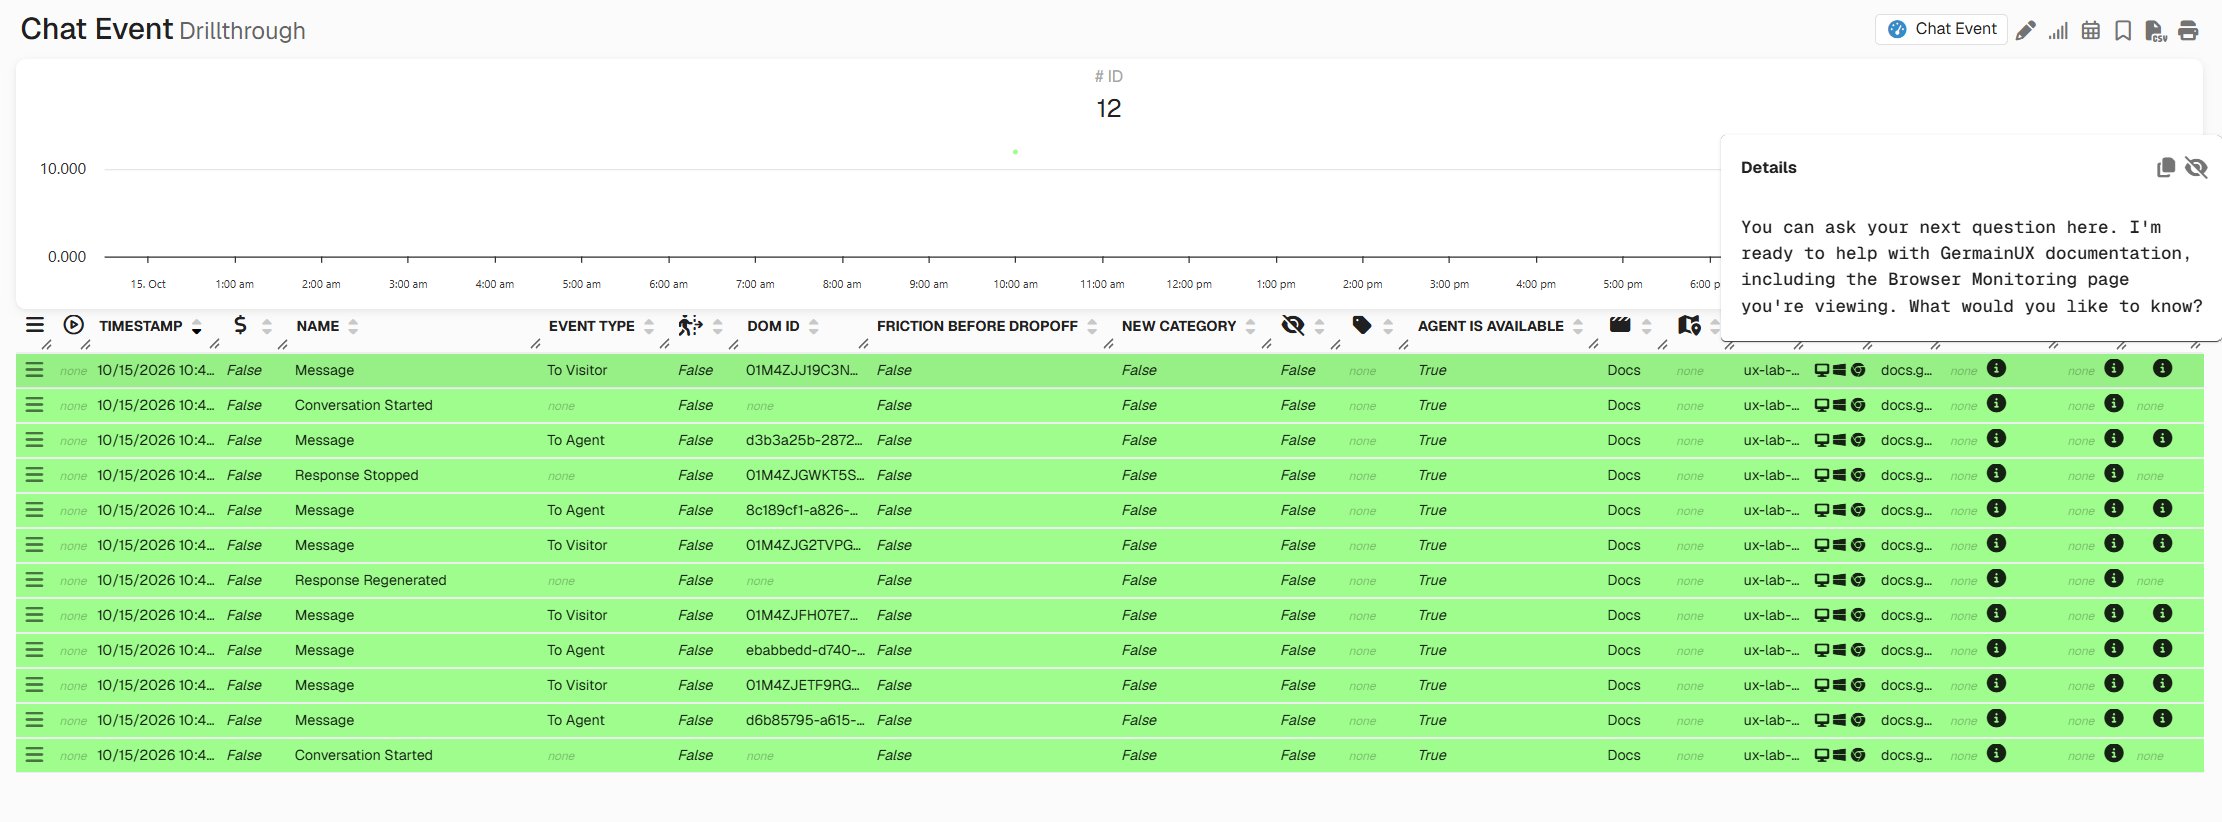Click the eye-slash column header icon

pyautogui.click(x=1293, y=325)
